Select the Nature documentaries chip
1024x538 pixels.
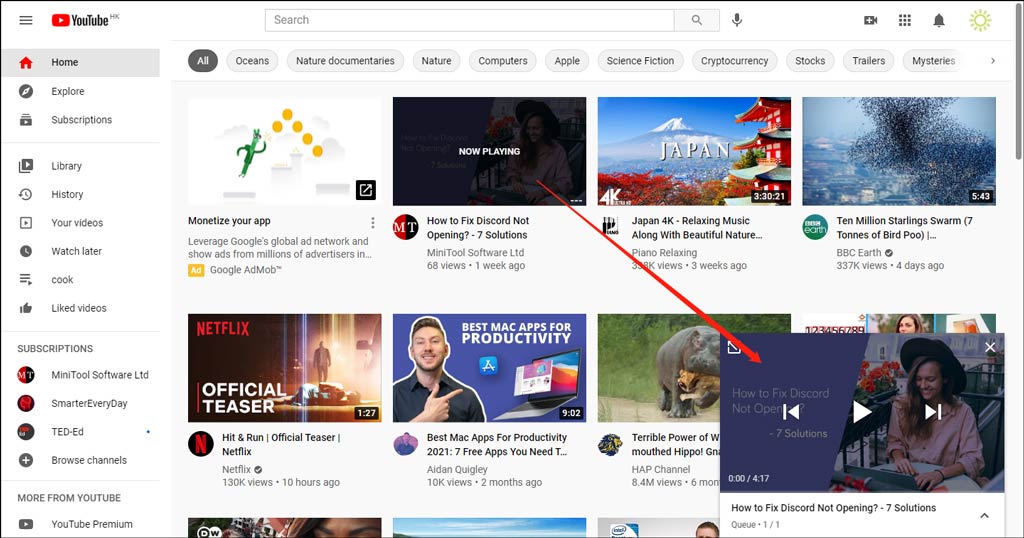[345, 61]
